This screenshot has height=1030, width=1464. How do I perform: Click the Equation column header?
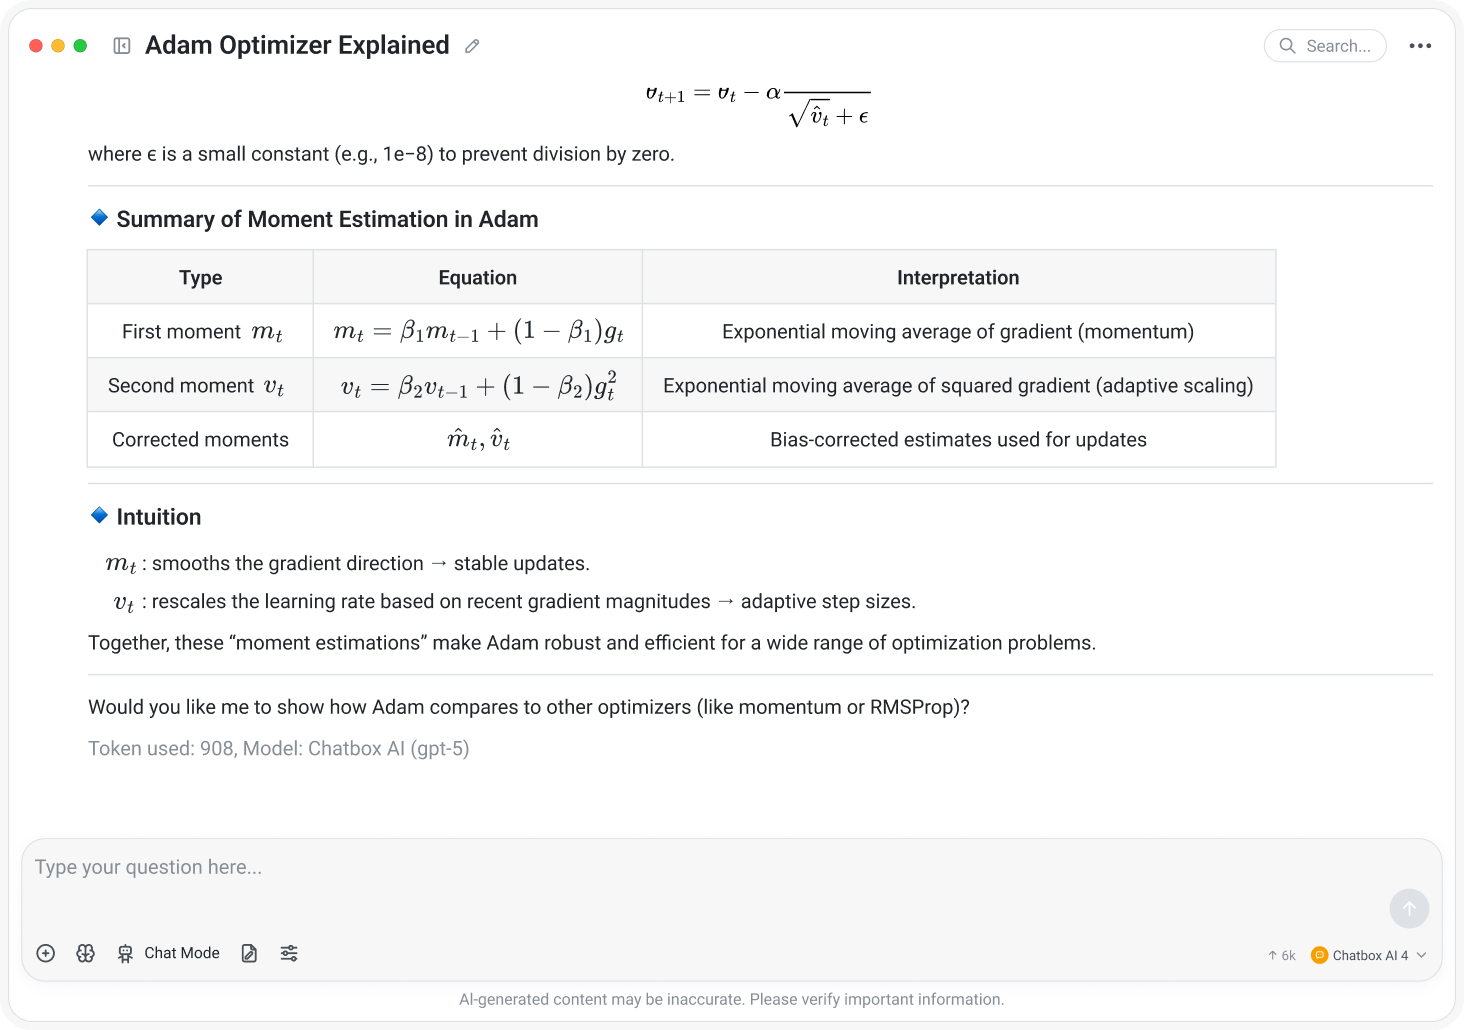tap(478, 278)
